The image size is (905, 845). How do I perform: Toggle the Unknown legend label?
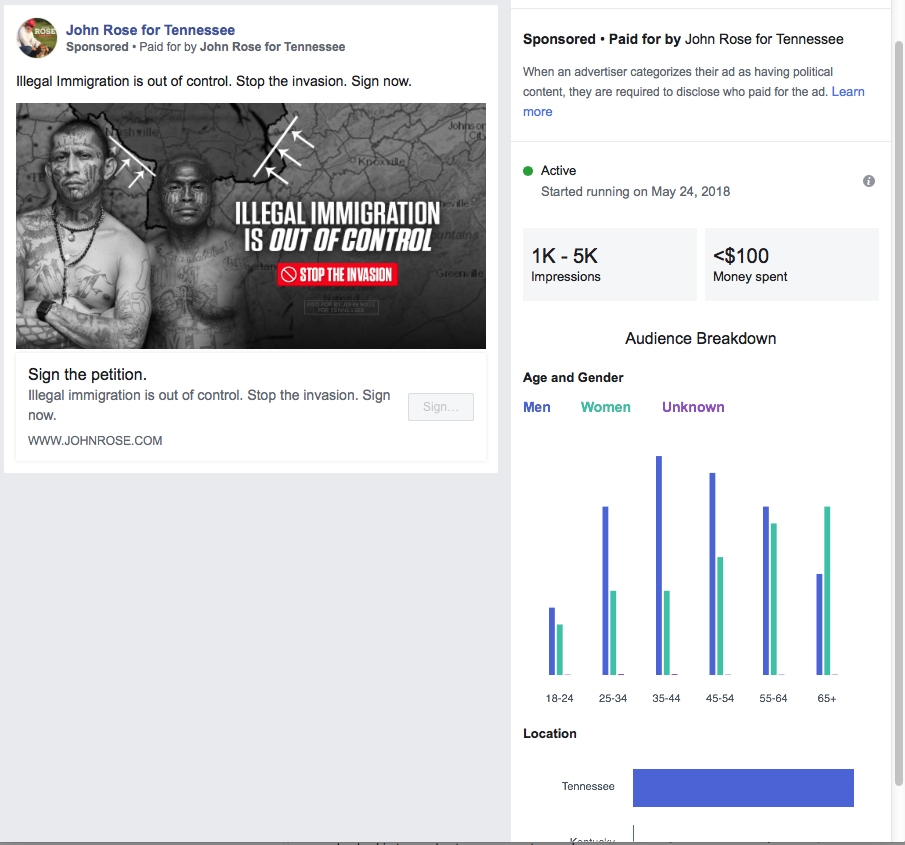(x=693, y=407)
